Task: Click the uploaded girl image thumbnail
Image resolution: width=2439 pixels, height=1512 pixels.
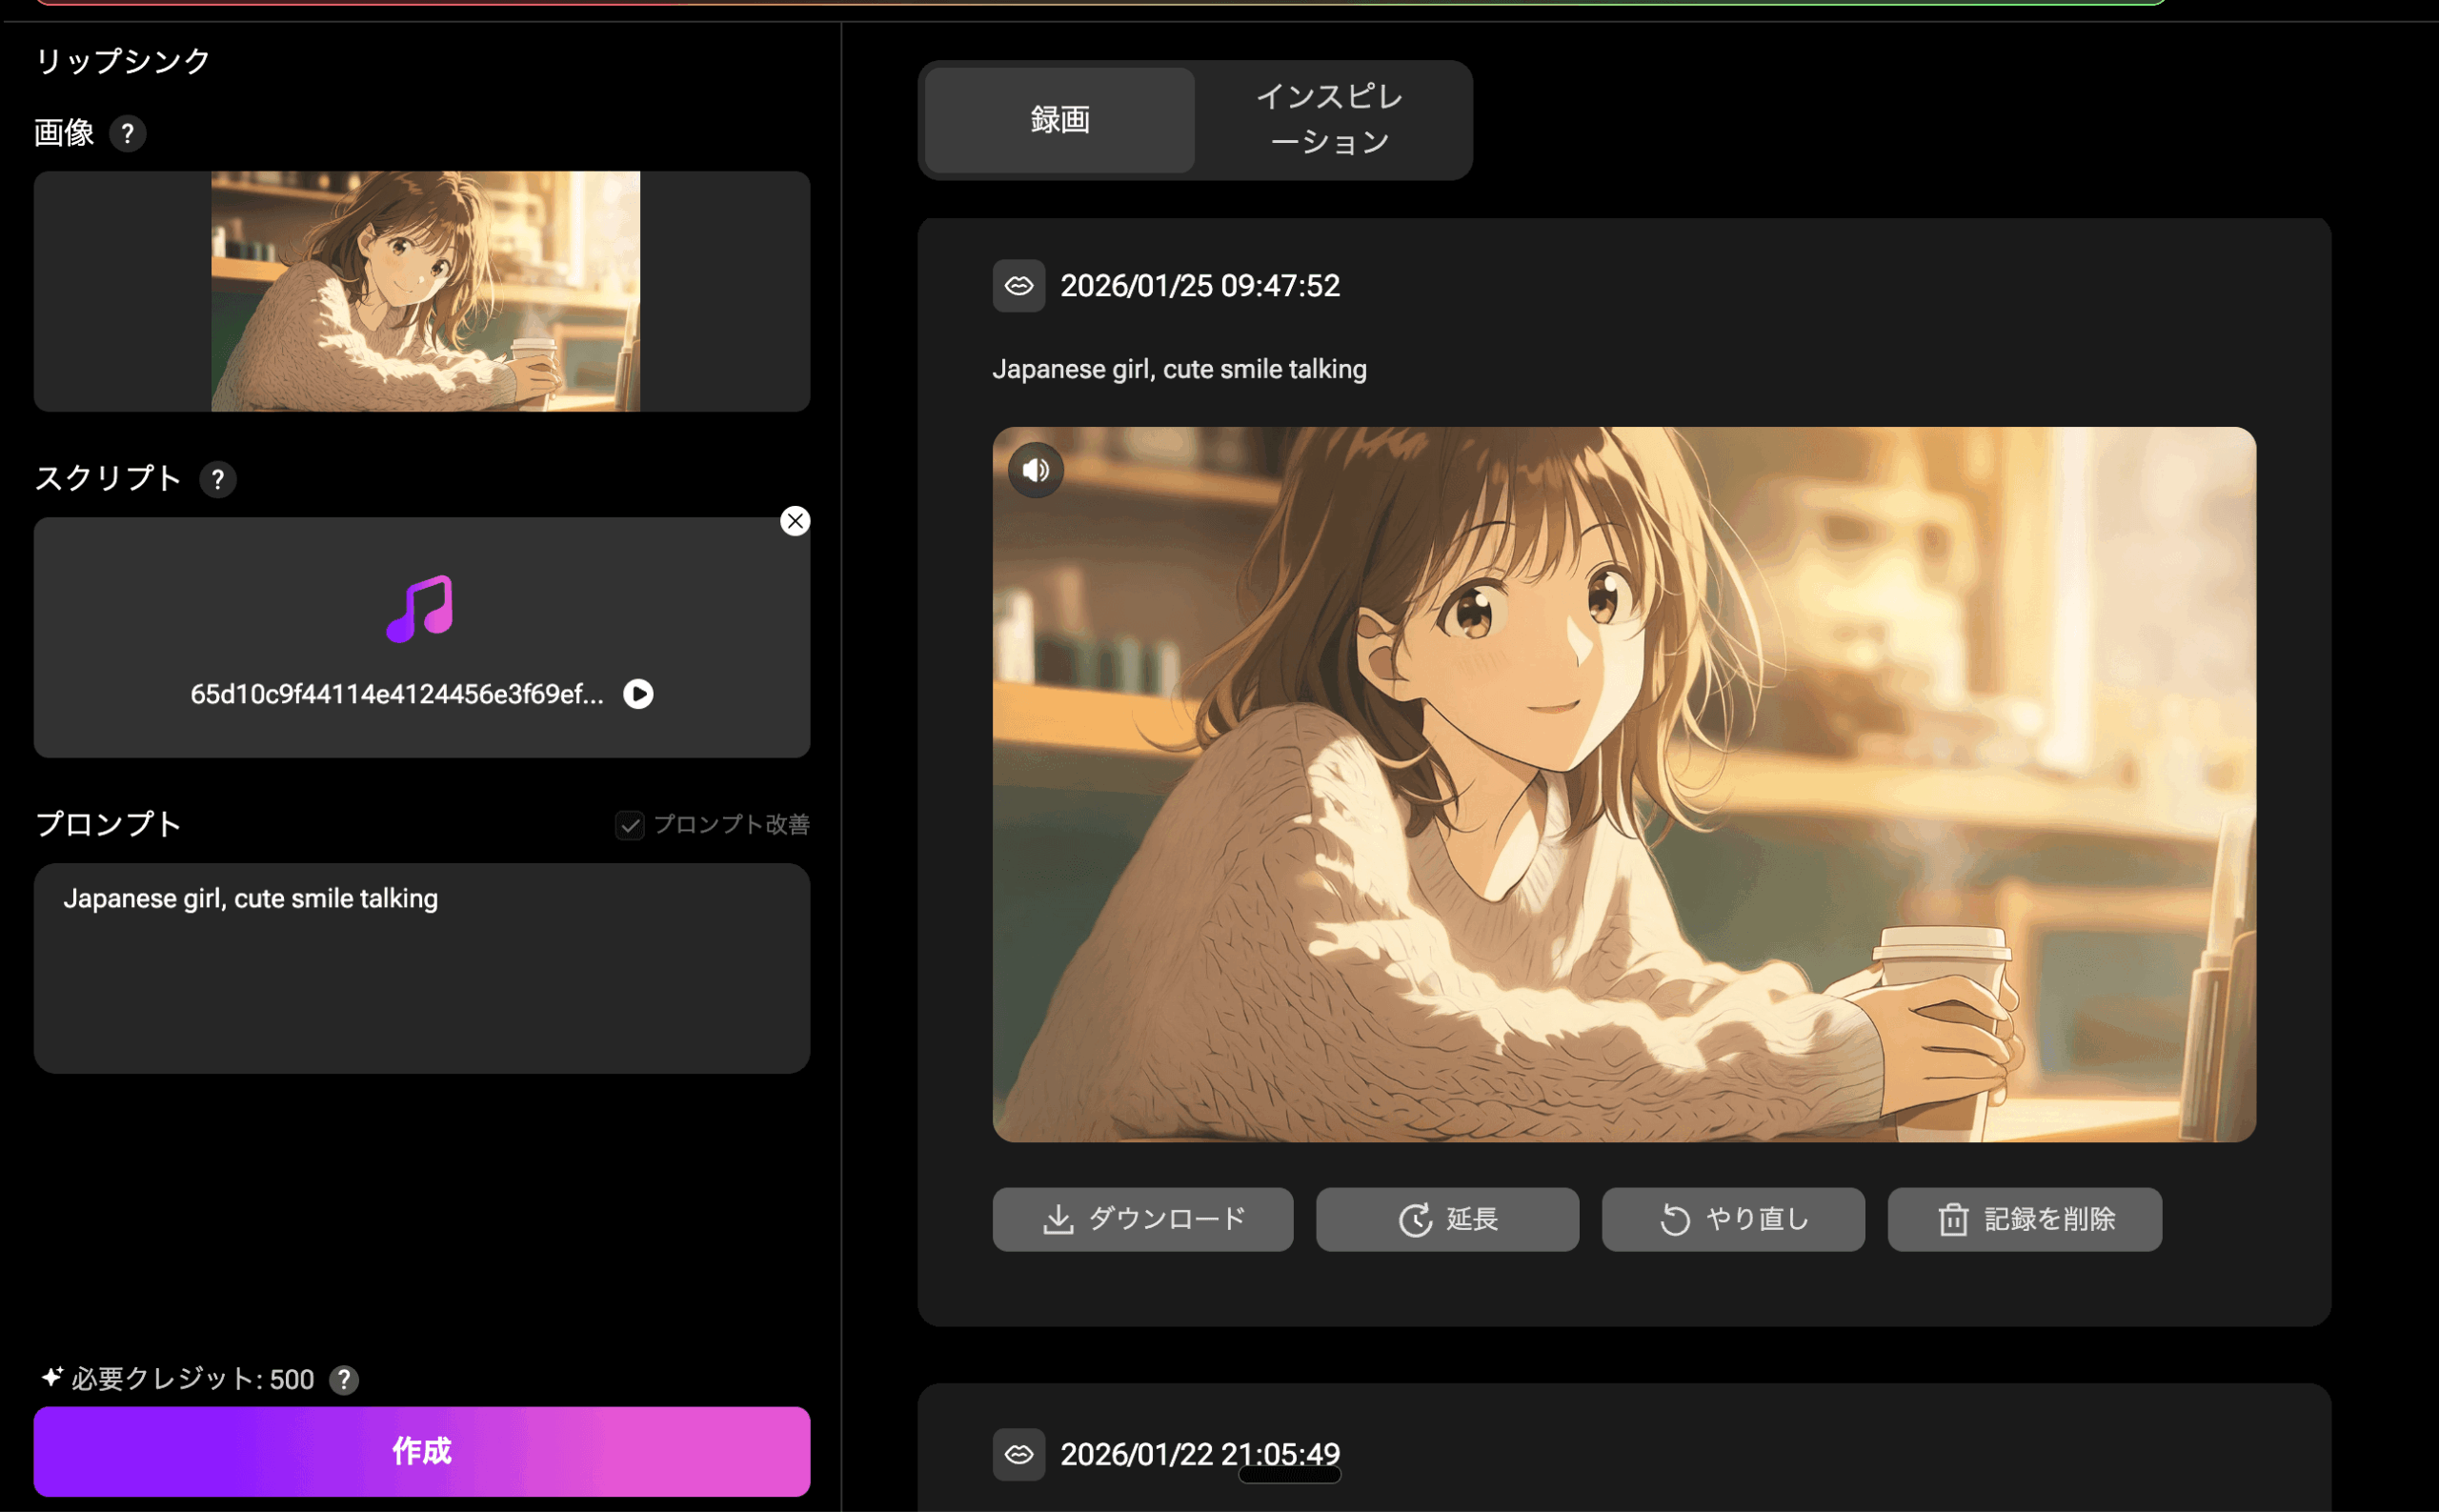Action: (423, 291)
